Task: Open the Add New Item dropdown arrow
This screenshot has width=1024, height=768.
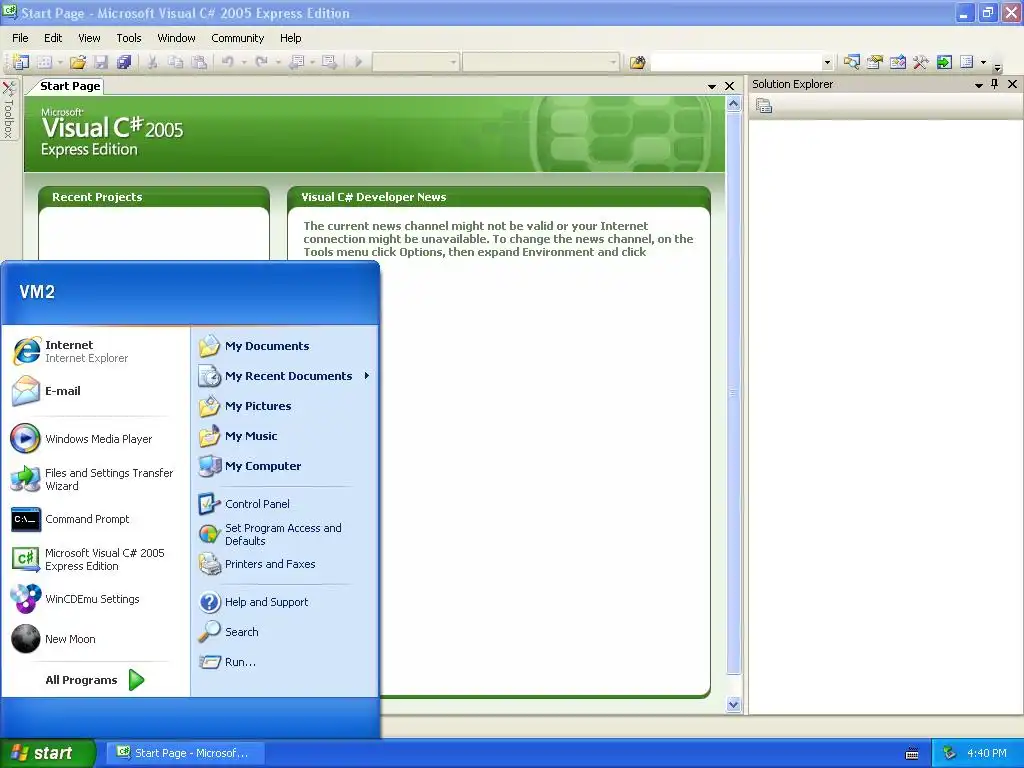Action: (x=60, y=63)
